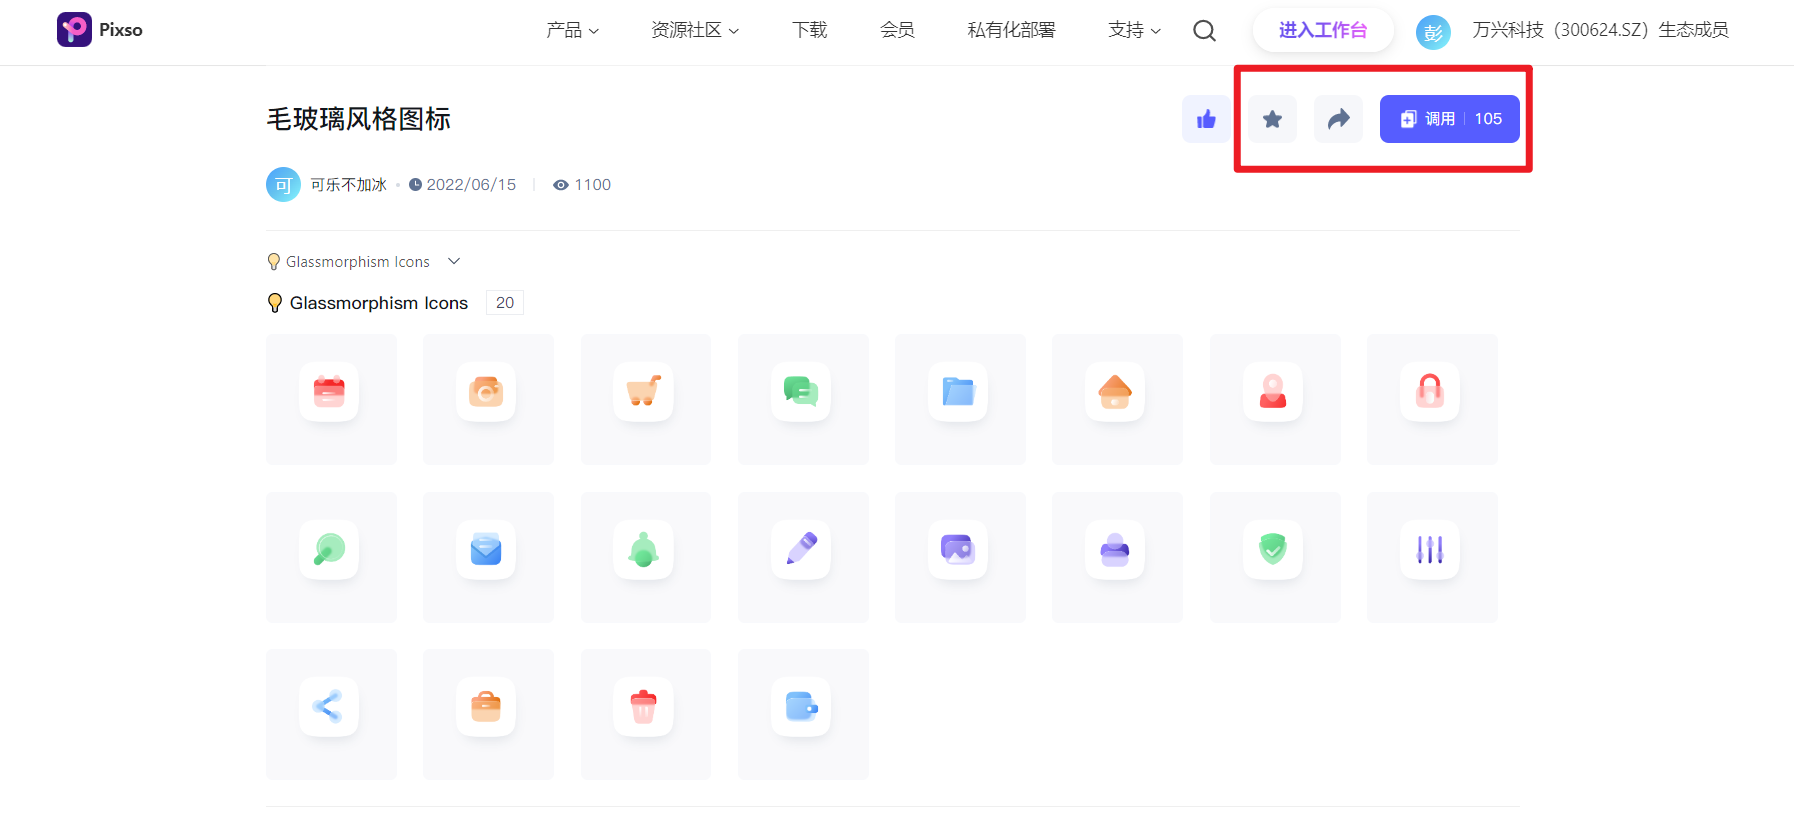
Task: Open the search magnifier icon
Action: [x=1205, y=31]
